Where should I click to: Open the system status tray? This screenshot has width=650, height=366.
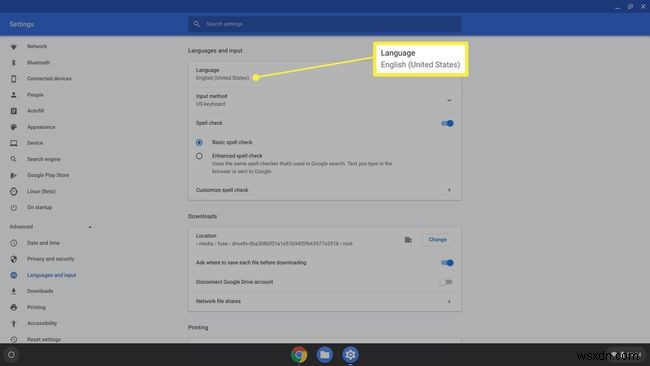click(x=626, y=355)
